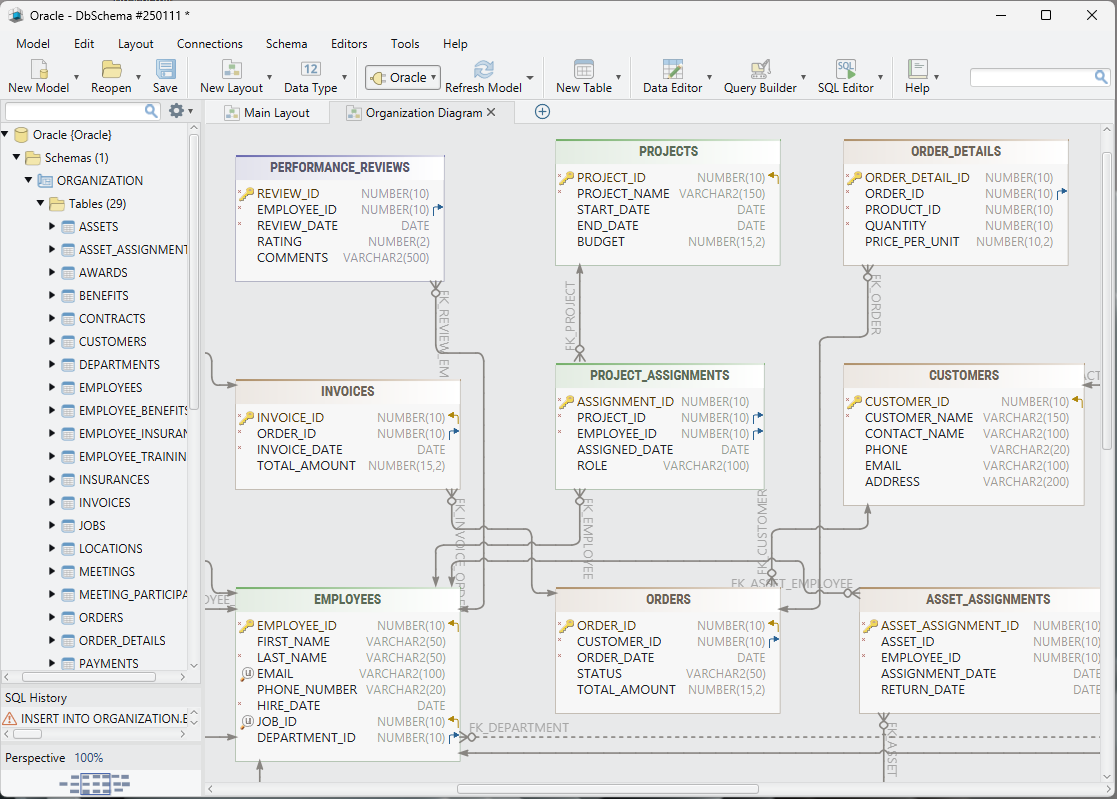Switch to the Main Layout tab

click(267, 113)
